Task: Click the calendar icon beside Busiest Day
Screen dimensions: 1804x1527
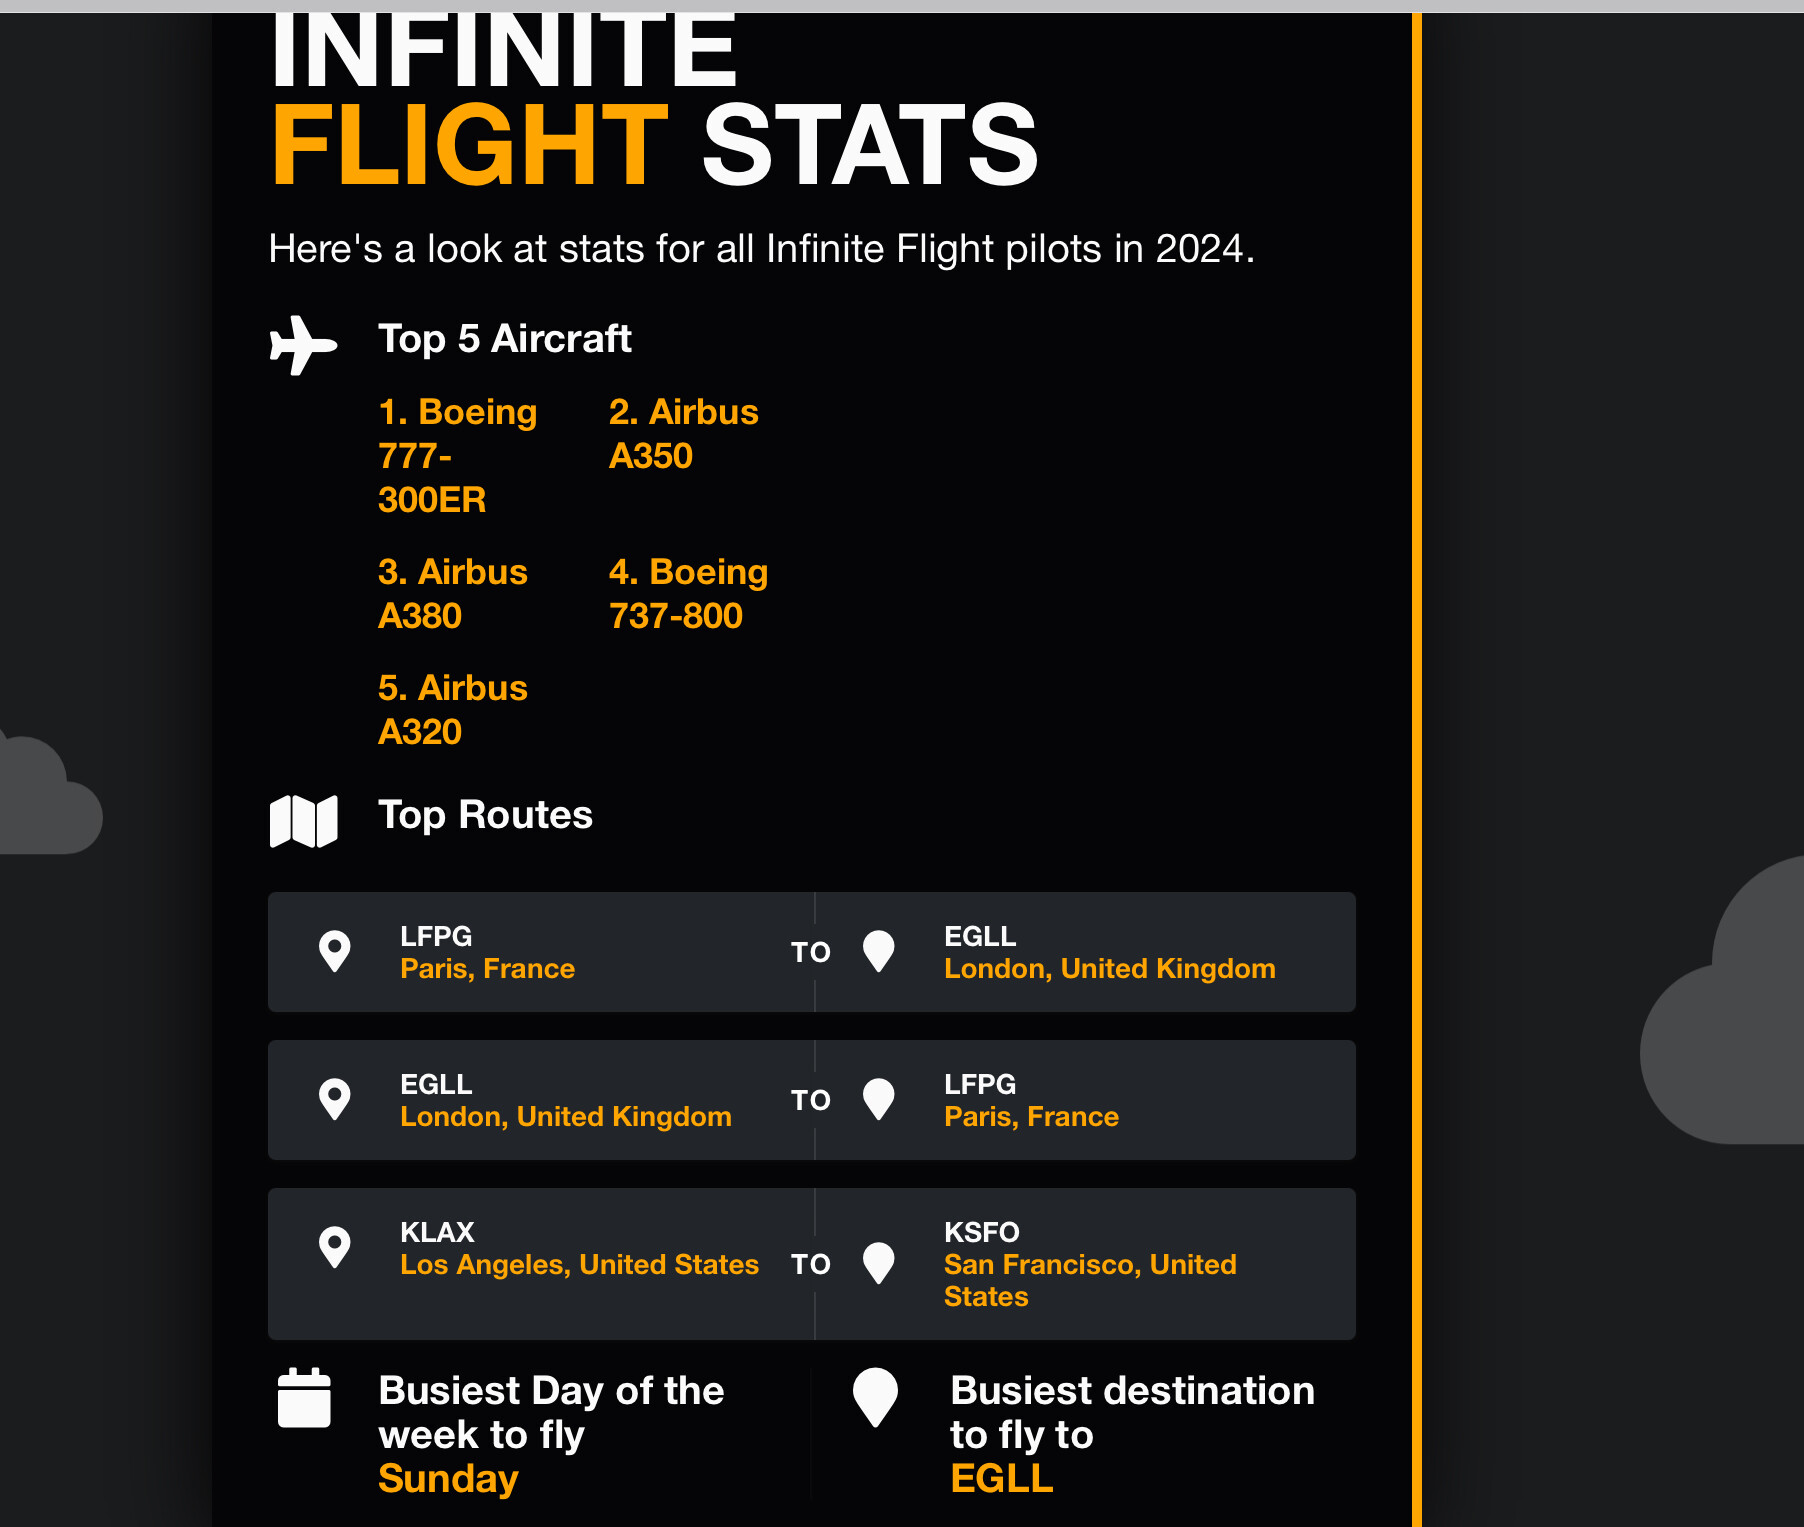Action: [x=304, y=1398]
